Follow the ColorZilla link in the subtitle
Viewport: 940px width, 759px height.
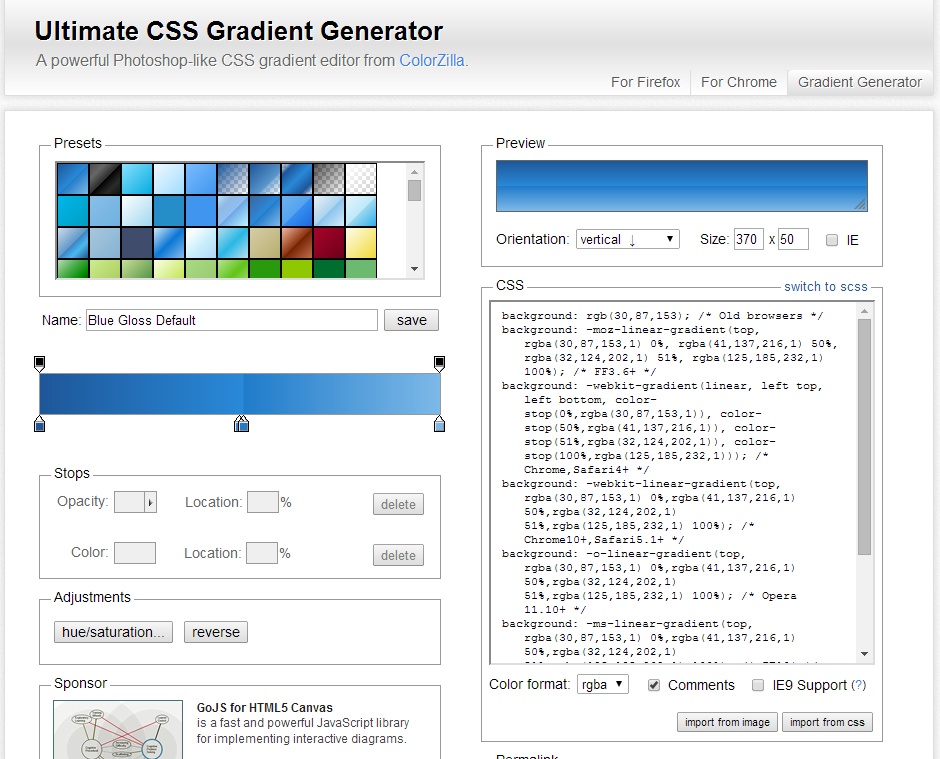tap(432, 61)
